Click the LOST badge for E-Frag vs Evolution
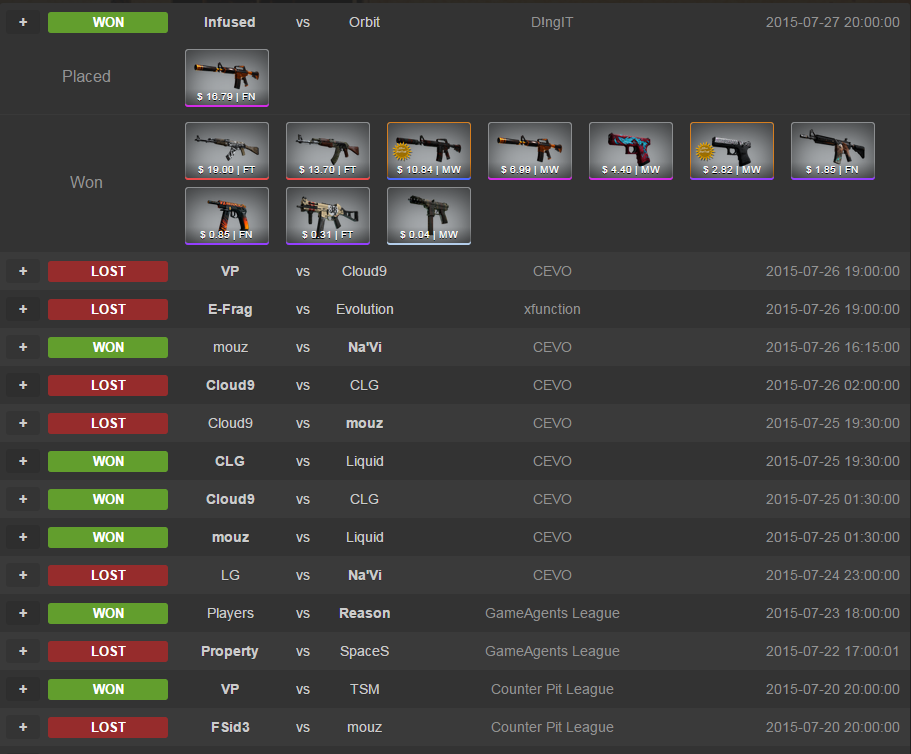This screenshot has width=911, height=754. pos(108,309)
